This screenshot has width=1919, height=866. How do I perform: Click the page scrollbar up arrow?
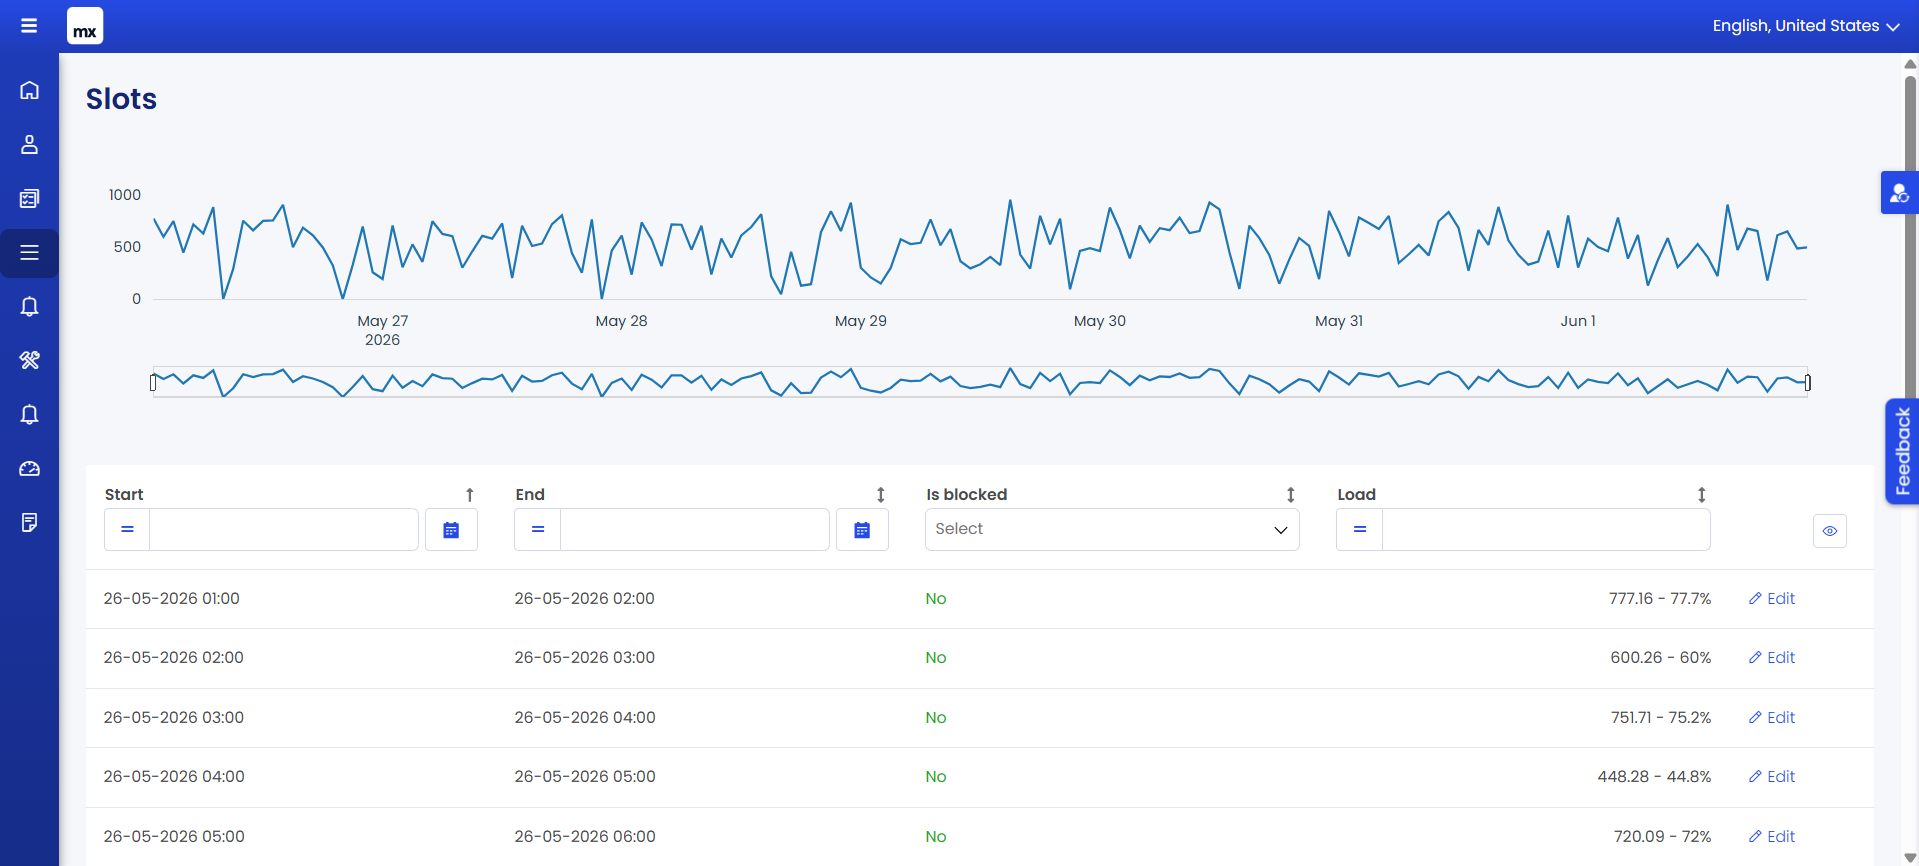(x=1910, y=64)
